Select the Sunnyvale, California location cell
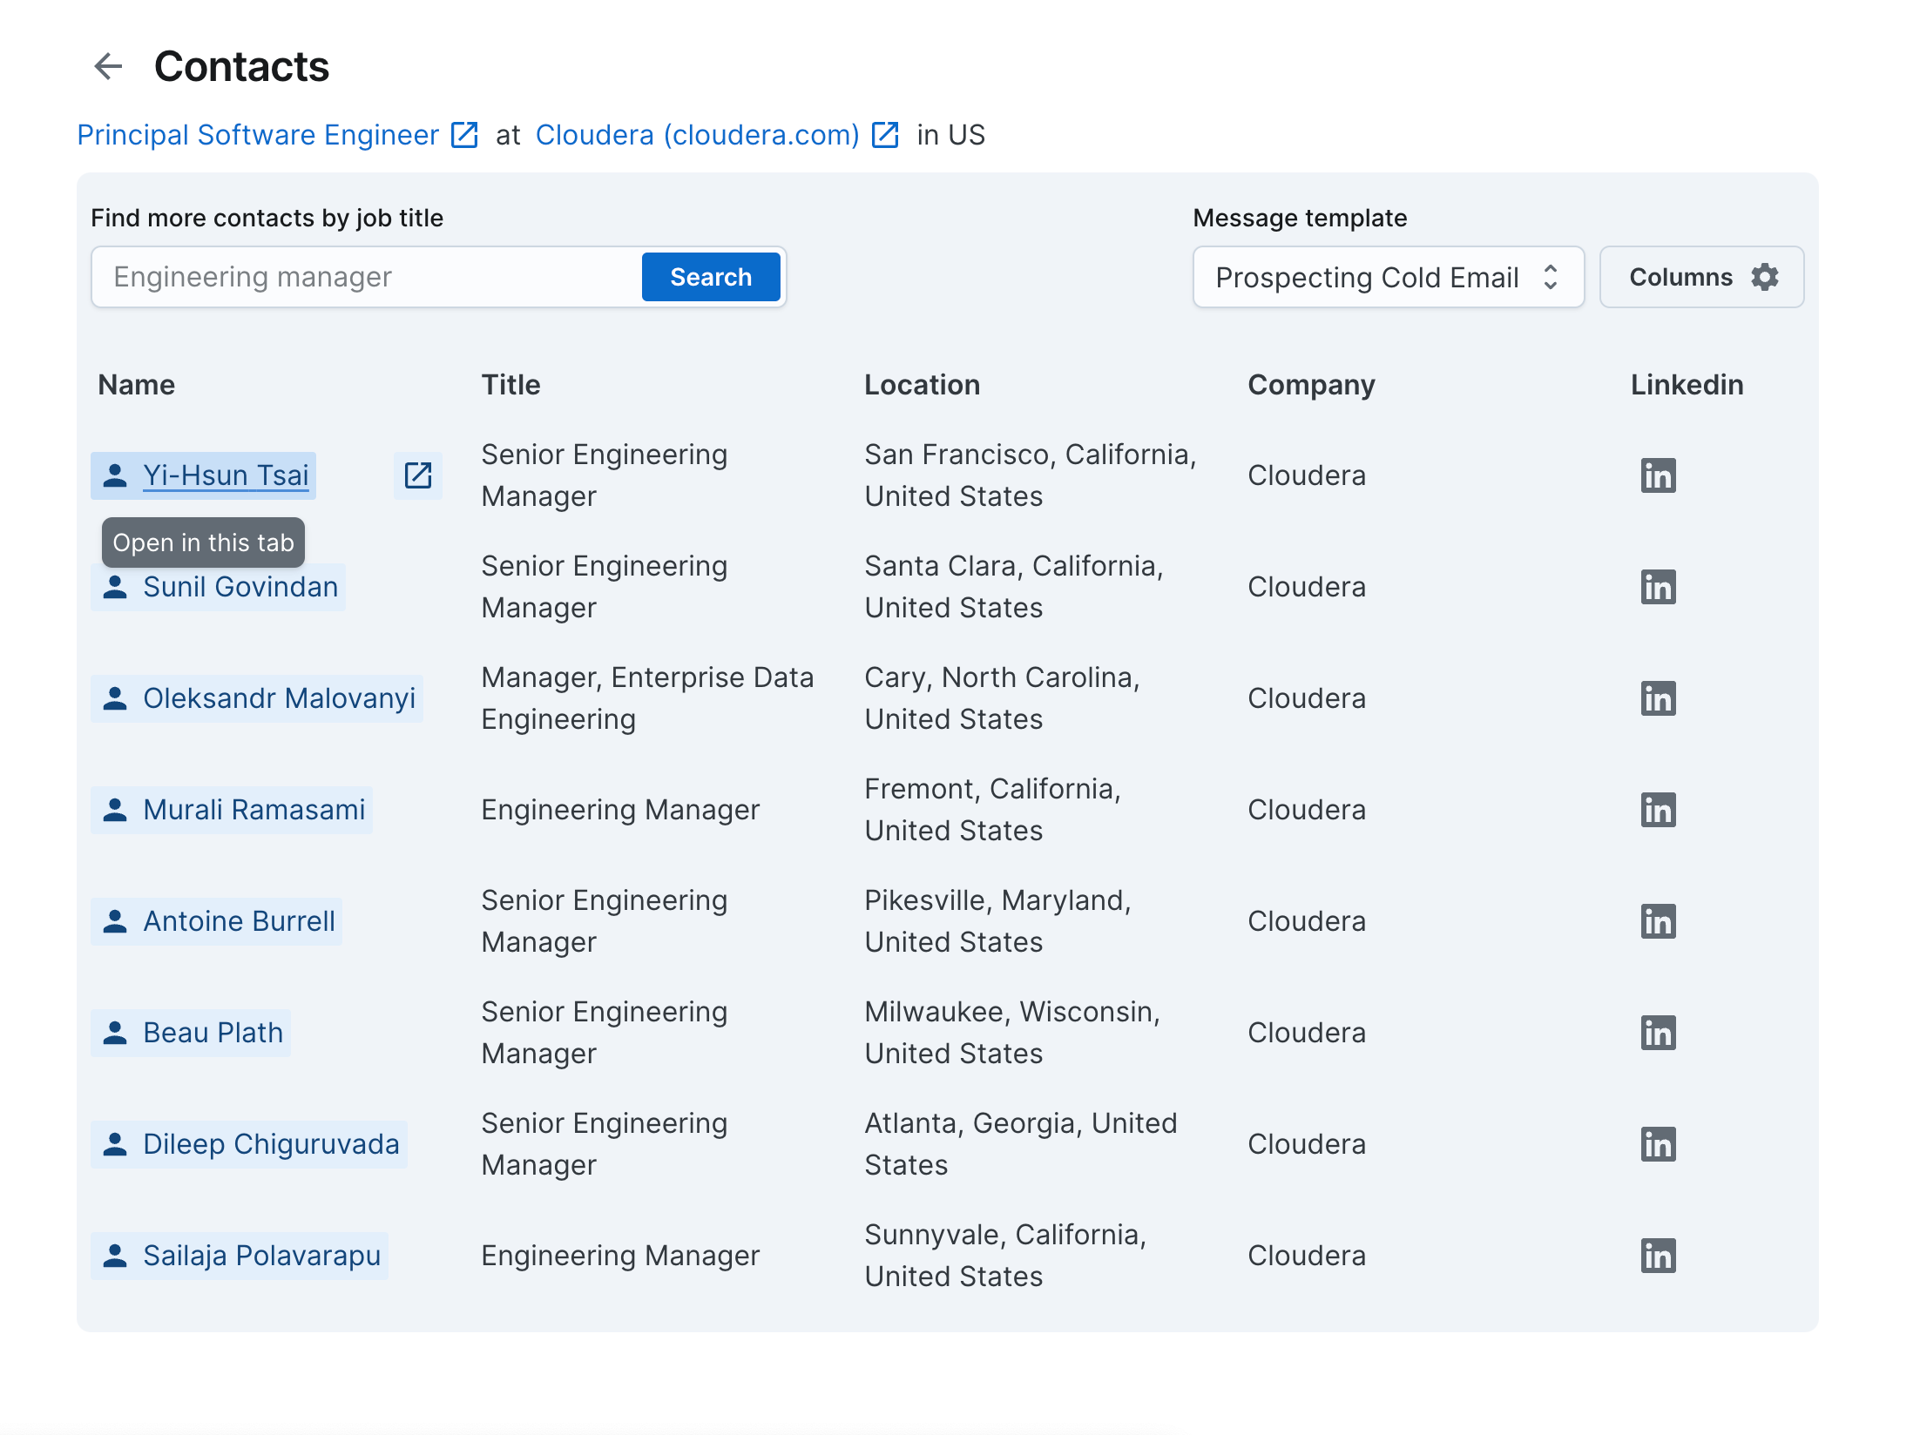Image resolution: width=1920 pixels, height=1435 pixels. 1005,1255
